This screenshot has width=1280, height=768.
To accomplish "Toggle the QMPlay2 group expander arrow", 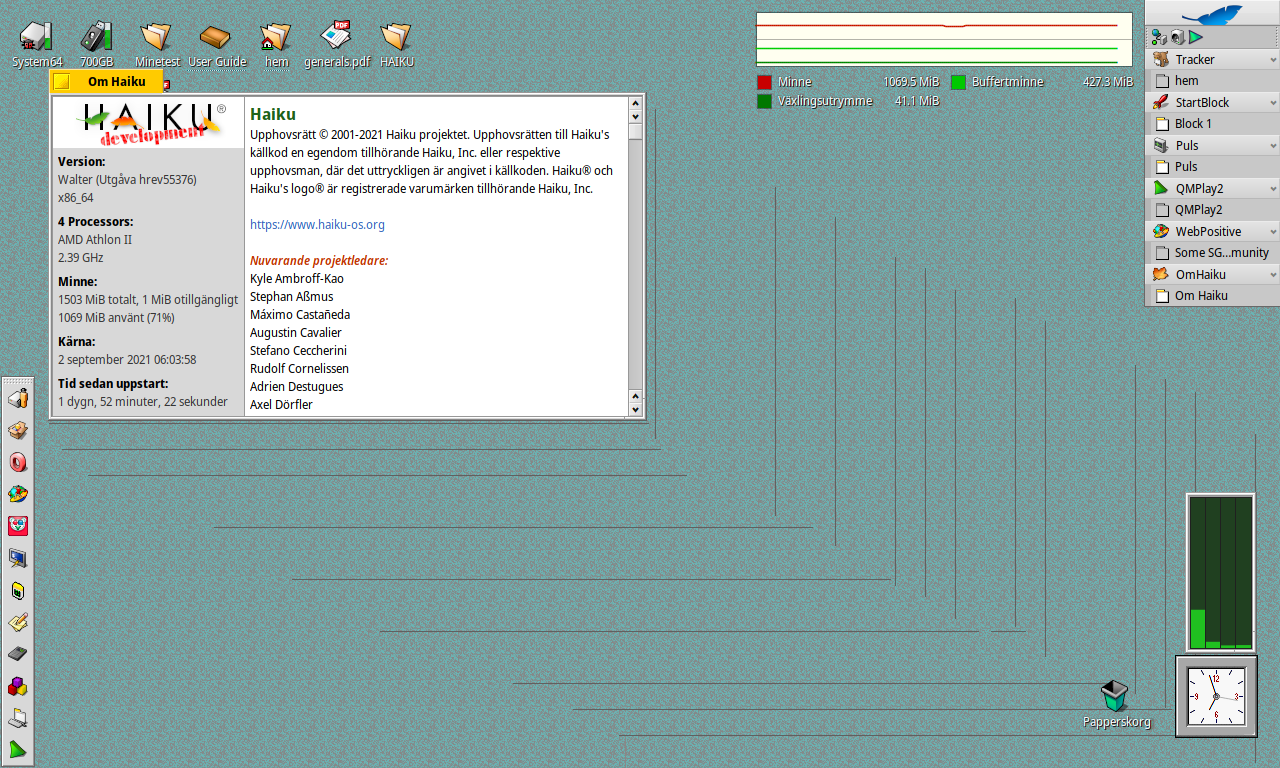I will click(x=1273, y=189).
